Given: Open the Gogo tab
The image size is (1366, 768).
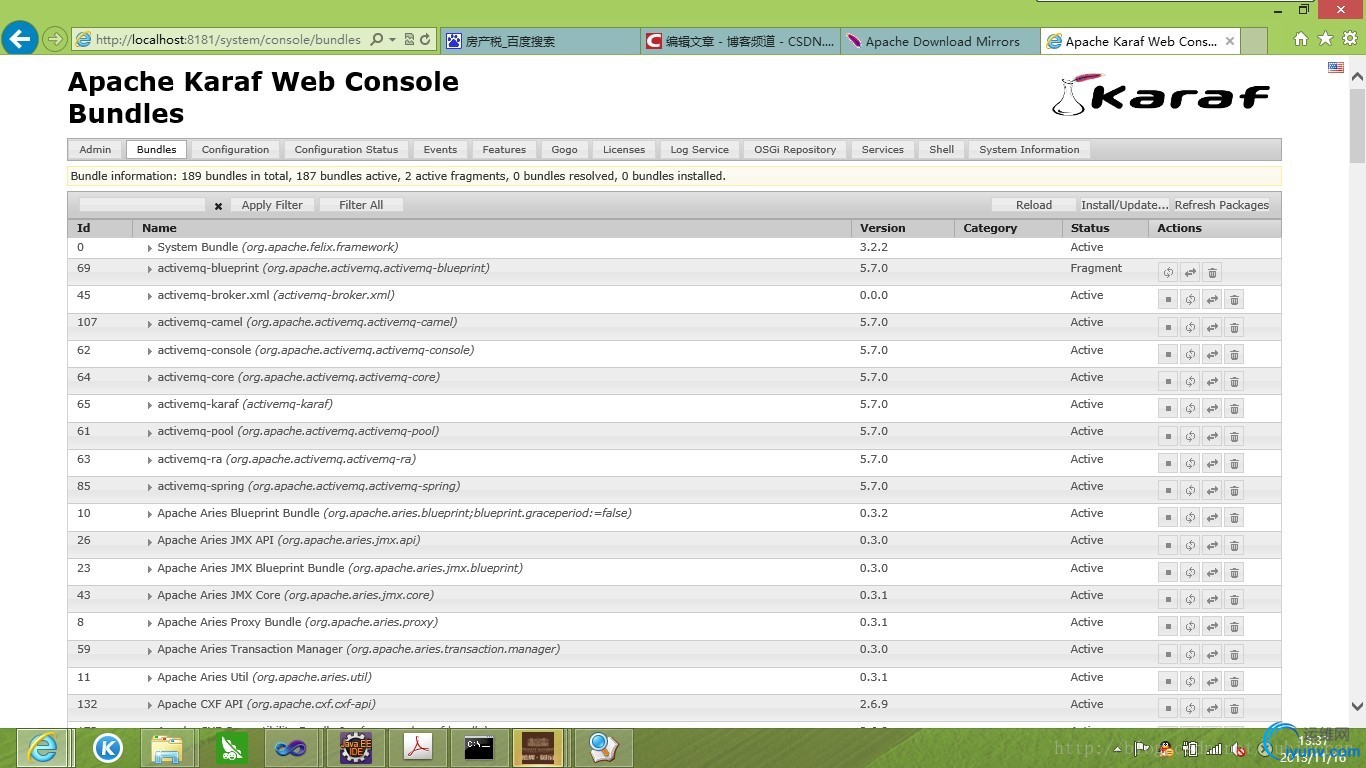Looking at the screenshot, I should click(x=564, y=150).
